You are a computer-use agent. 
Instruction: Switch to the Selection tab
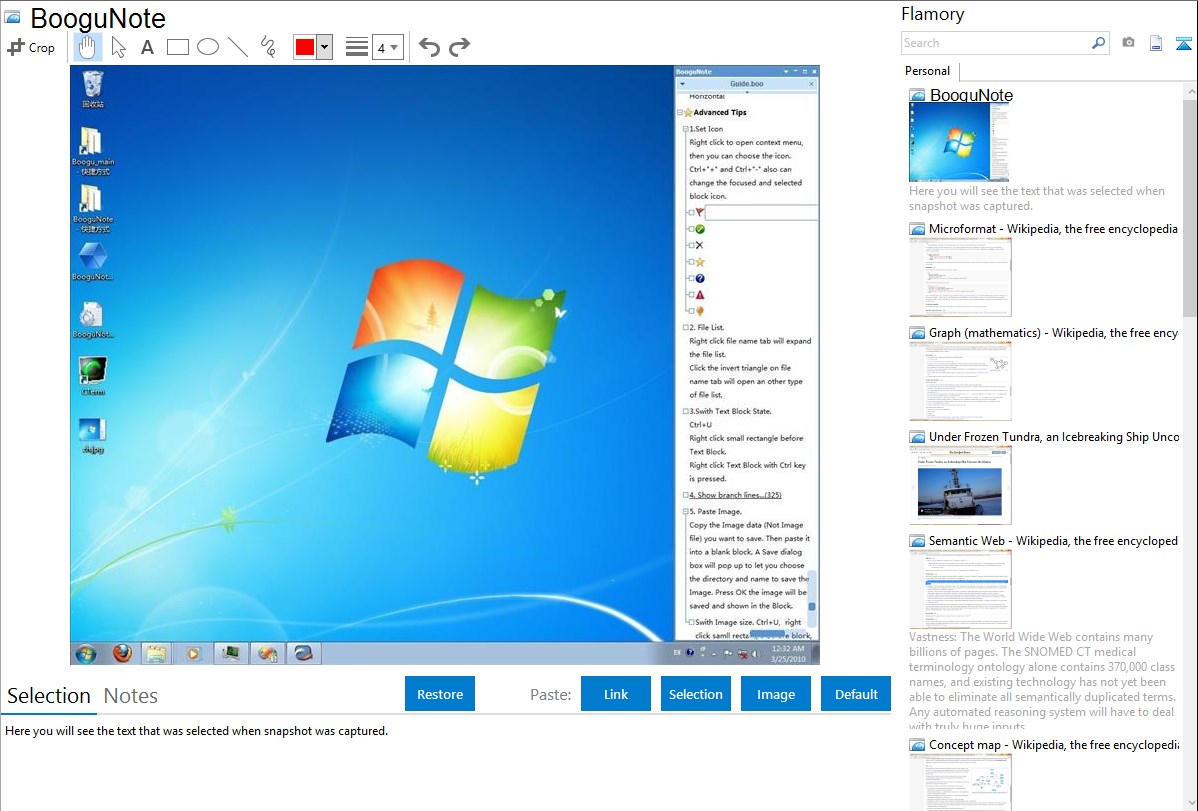(x=49, y=696)
